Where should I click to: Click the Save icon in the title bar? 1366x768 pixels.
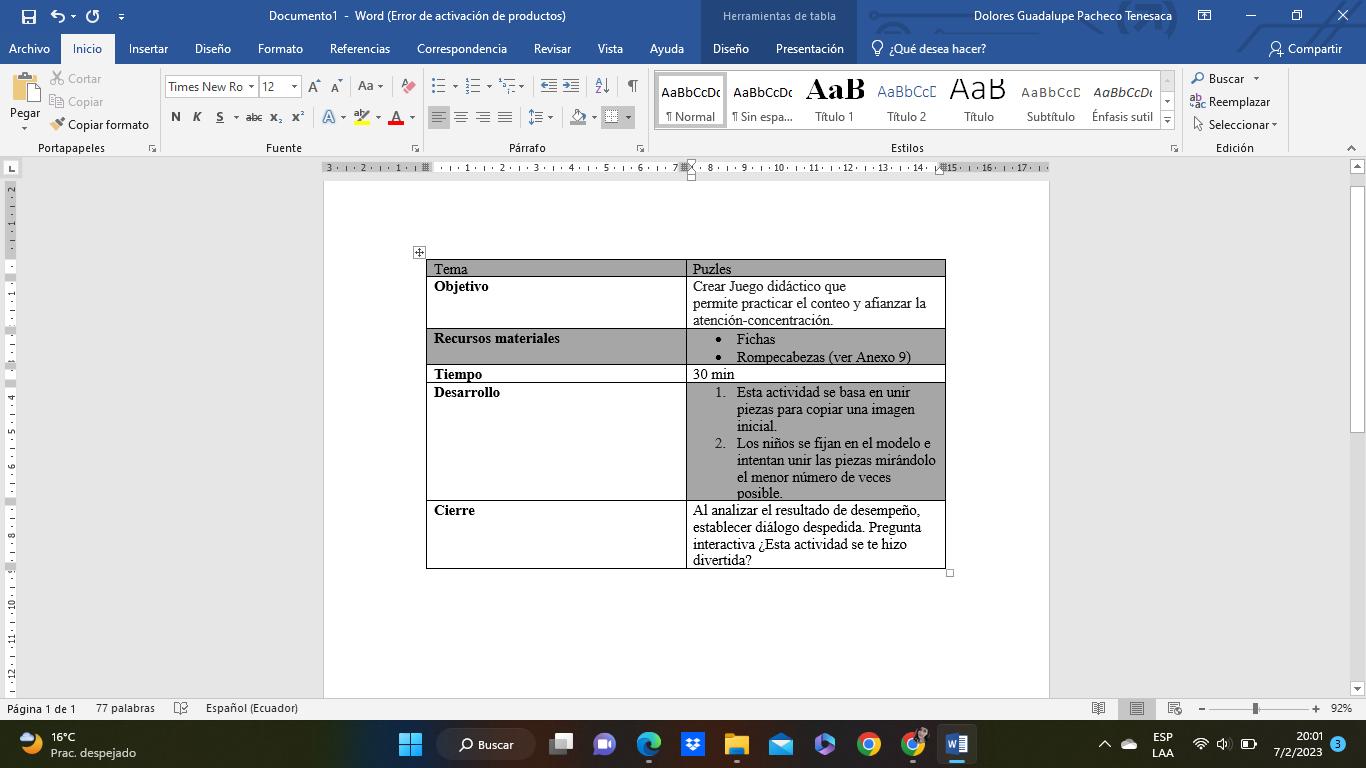pyautogui.click(x=28, y=16)
